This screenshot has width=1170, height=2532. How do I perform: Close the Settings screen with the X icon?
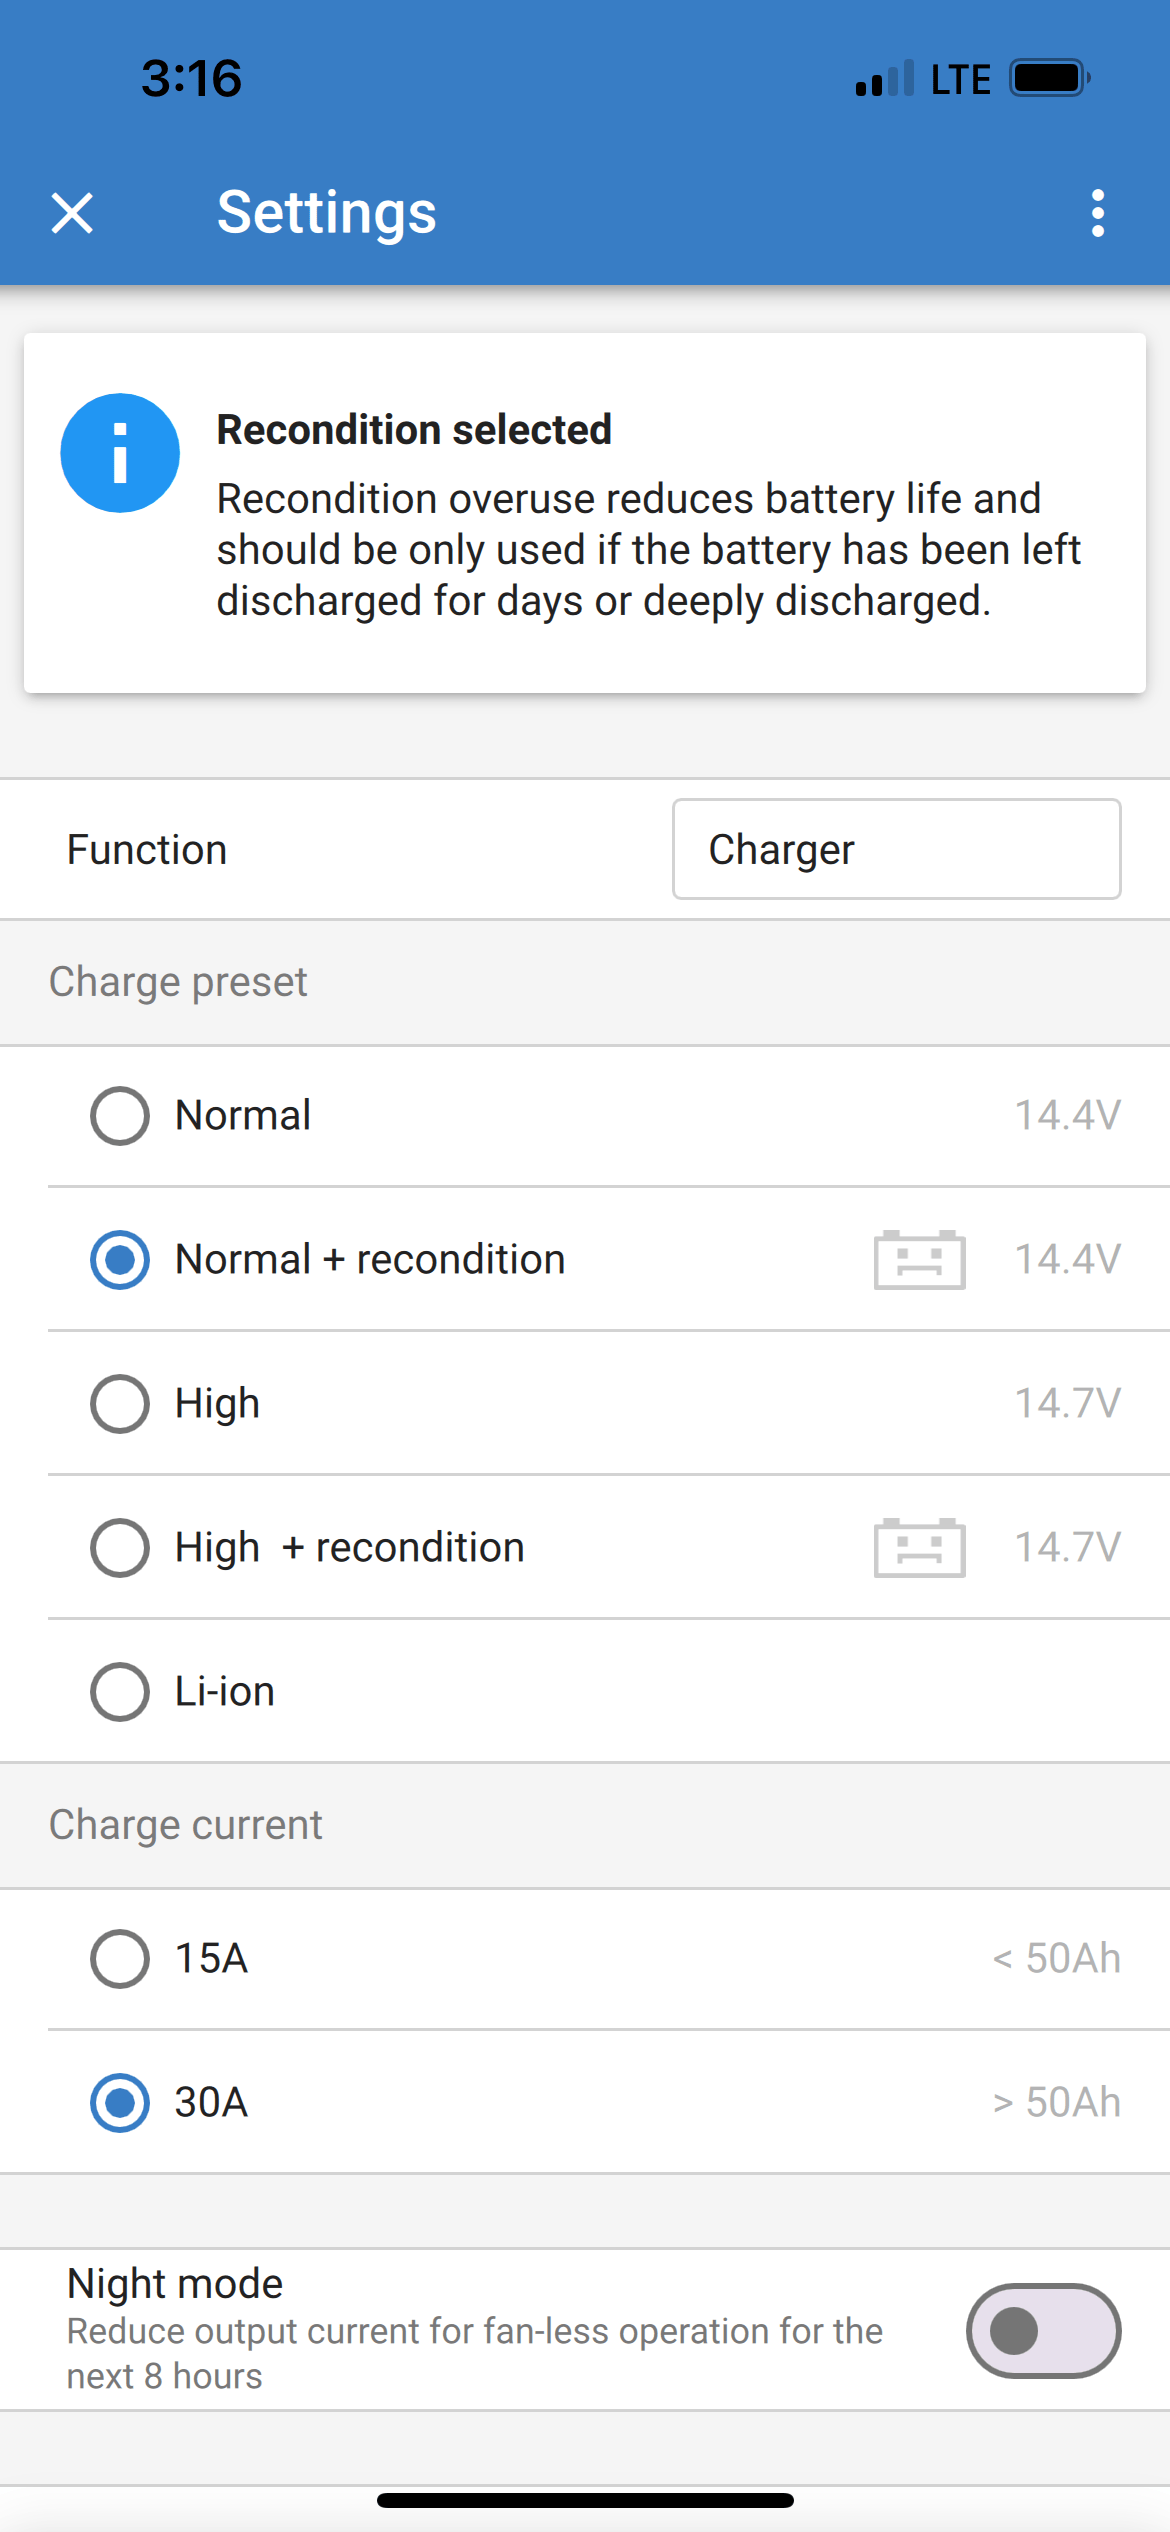72,213
